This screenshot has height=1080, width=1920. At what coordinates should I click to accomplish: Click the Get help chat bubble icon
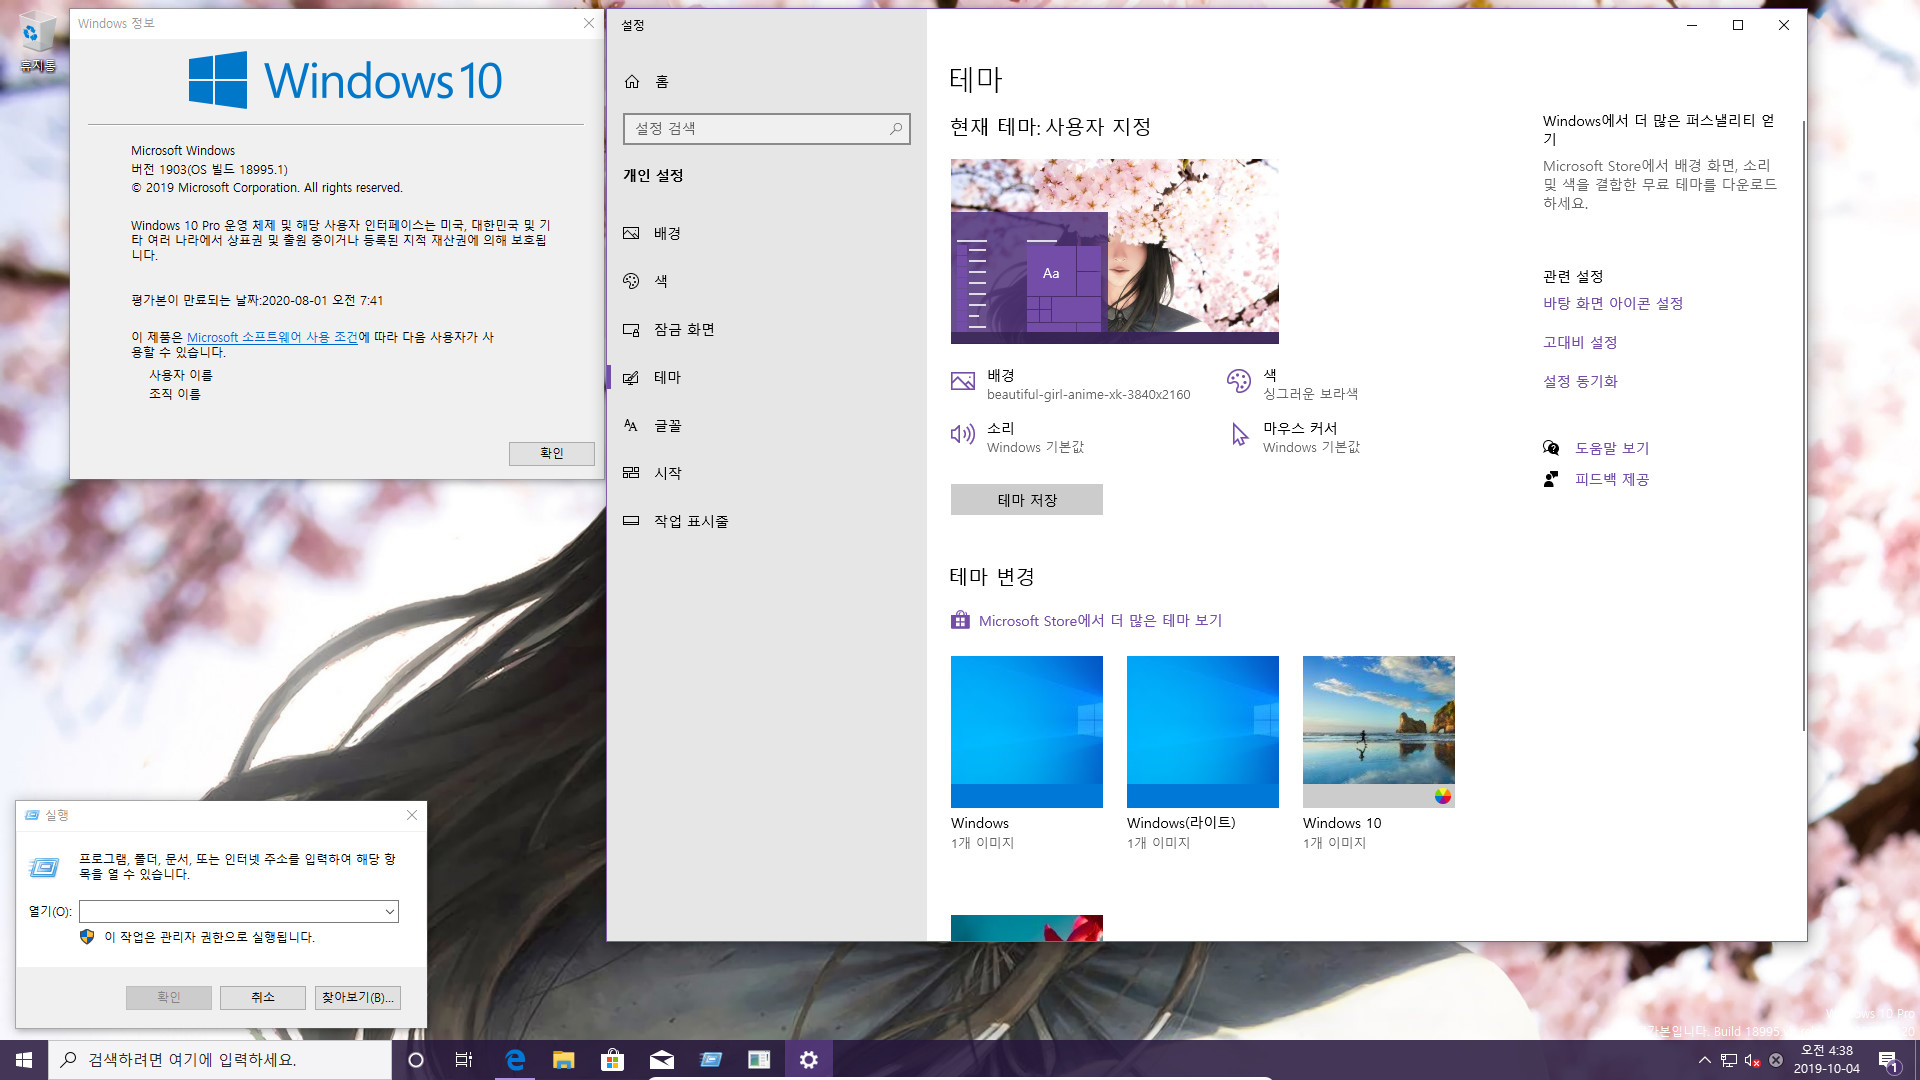pos(1551,448)
